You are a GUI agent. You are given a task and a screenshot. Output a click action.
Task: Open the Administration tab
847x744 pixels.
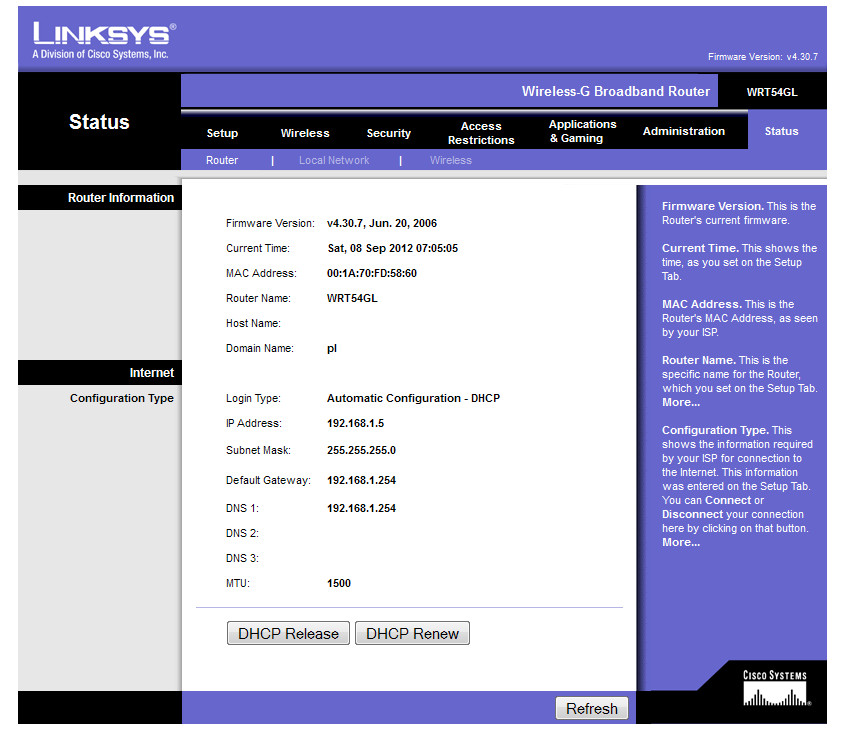pyautogui.click(x=683, y=131)
